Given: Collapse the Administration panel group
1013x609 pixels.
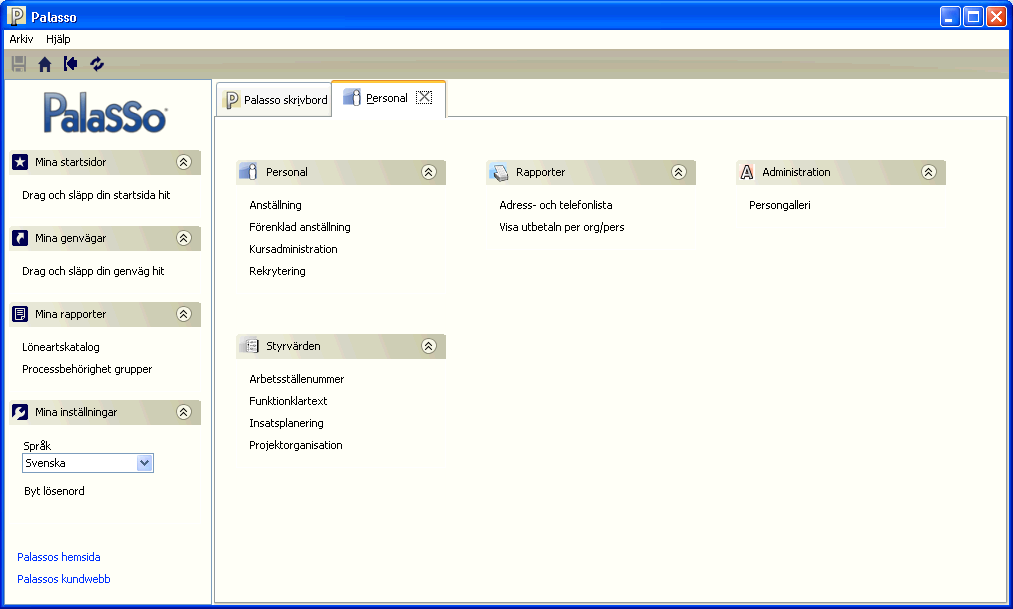Looking at the screenshot, I should [928, 172].
